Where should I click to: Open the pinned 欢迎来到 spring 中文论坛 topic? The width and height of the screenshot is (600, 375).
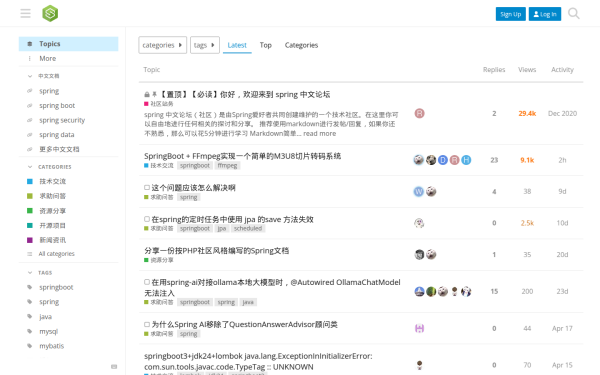coord(244,95)
